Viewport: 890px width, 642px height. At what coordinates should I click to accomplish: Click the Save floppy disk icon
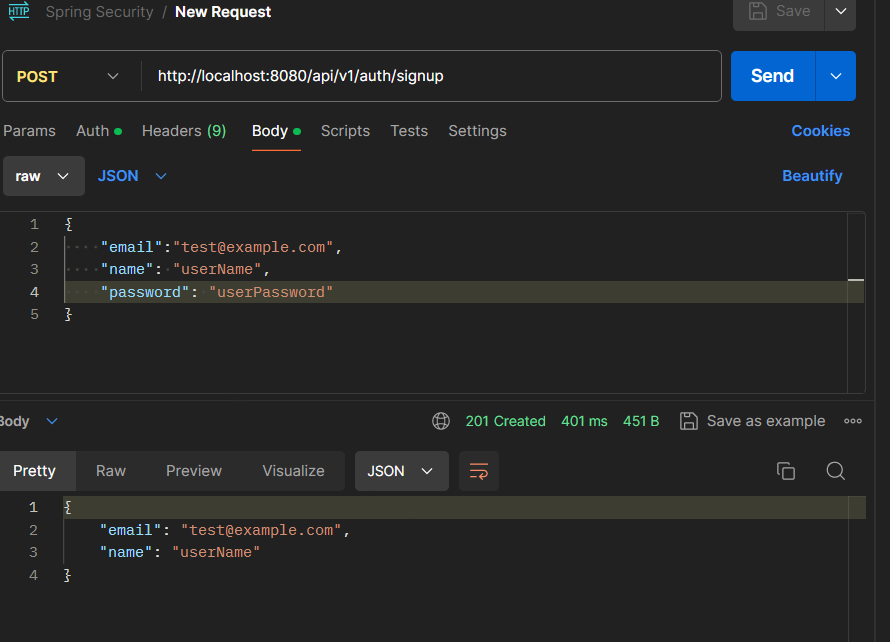(x=758, y=11)
